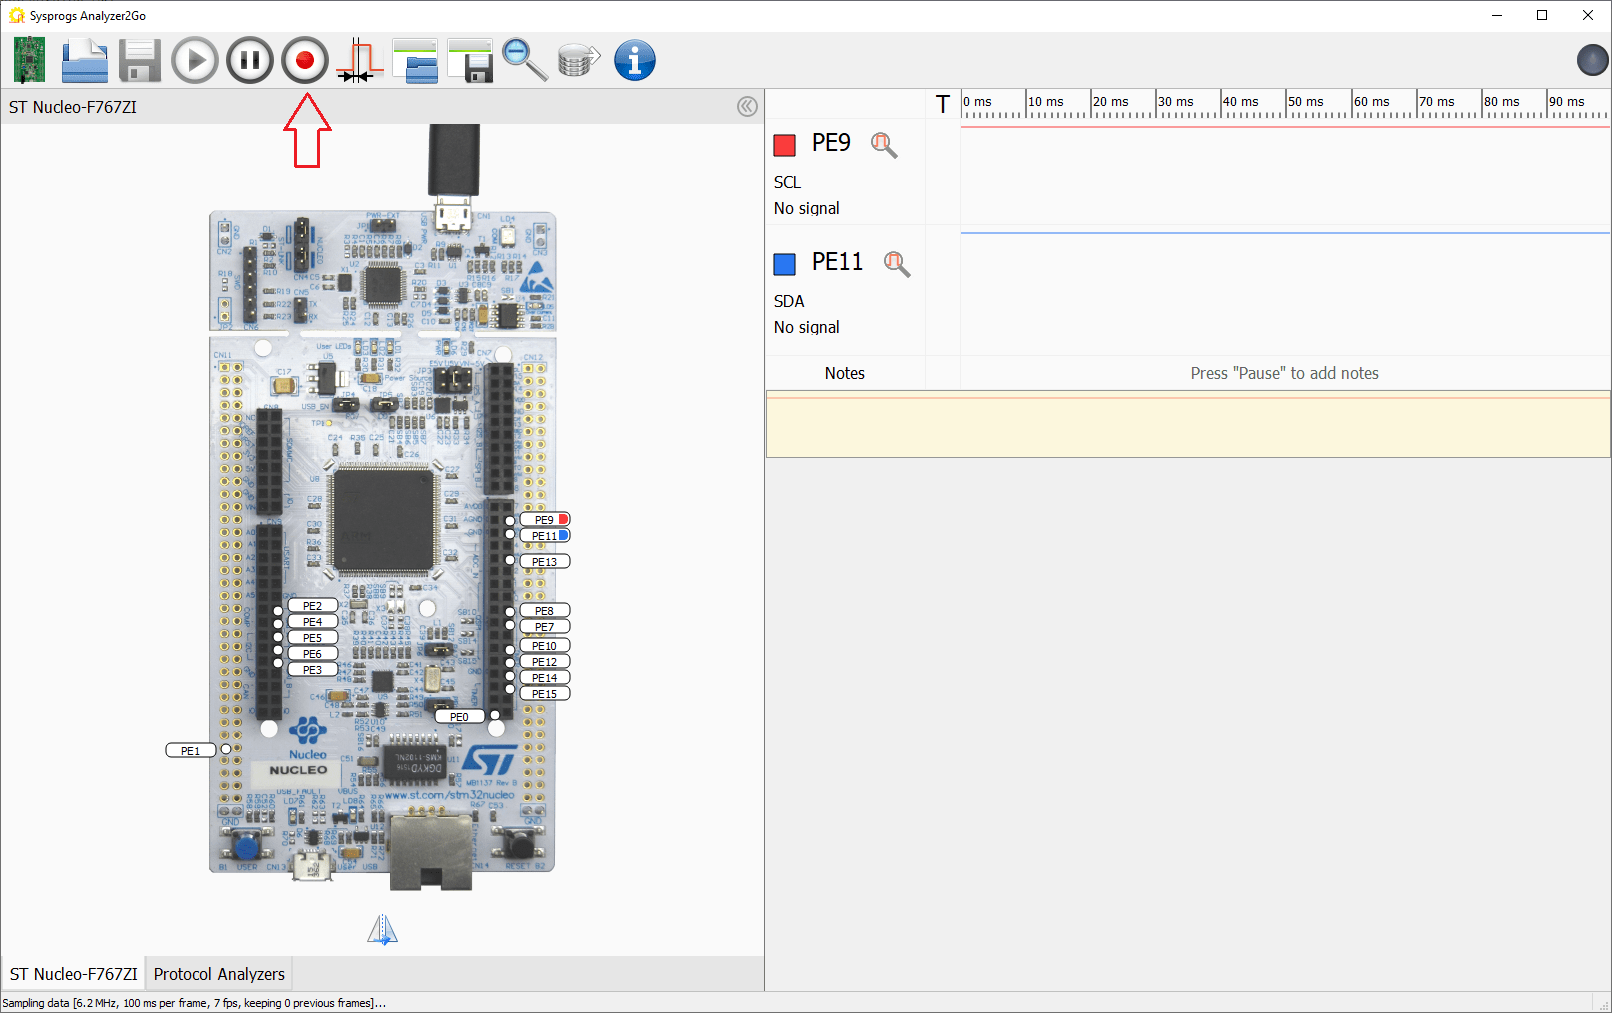Click the magnifier icon next to PE9
Image resolution: width=1612 pixels, height=1013 pixels.
[x=884, y=145]
